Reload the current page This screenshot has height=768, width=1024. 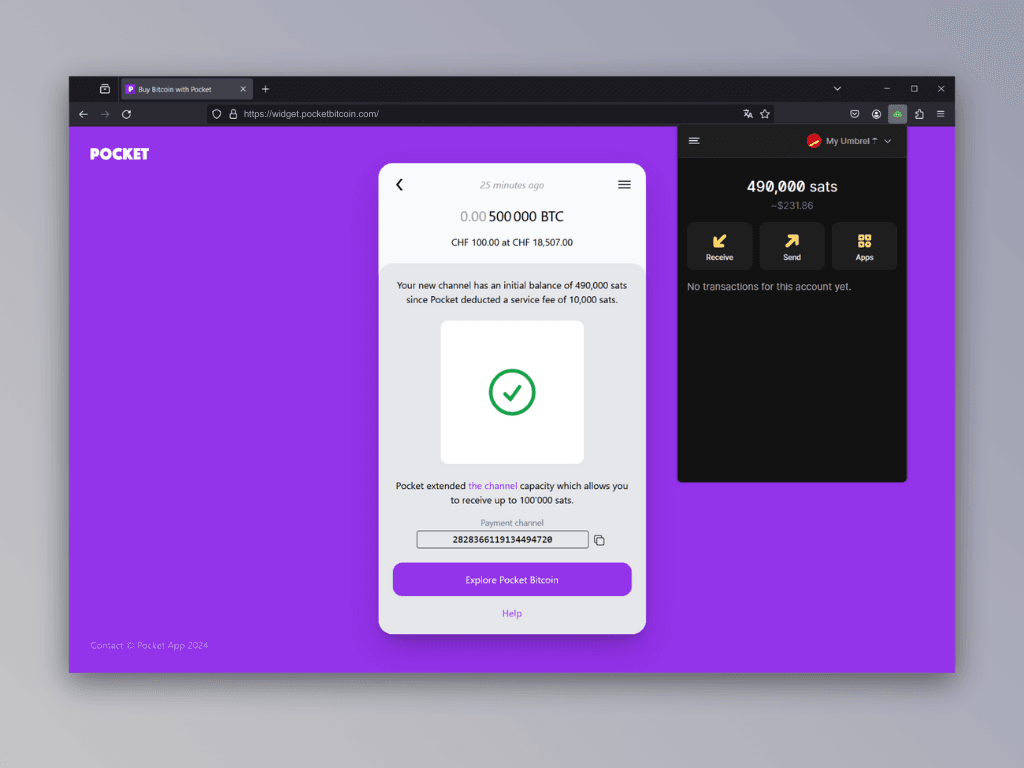(127, 114)
